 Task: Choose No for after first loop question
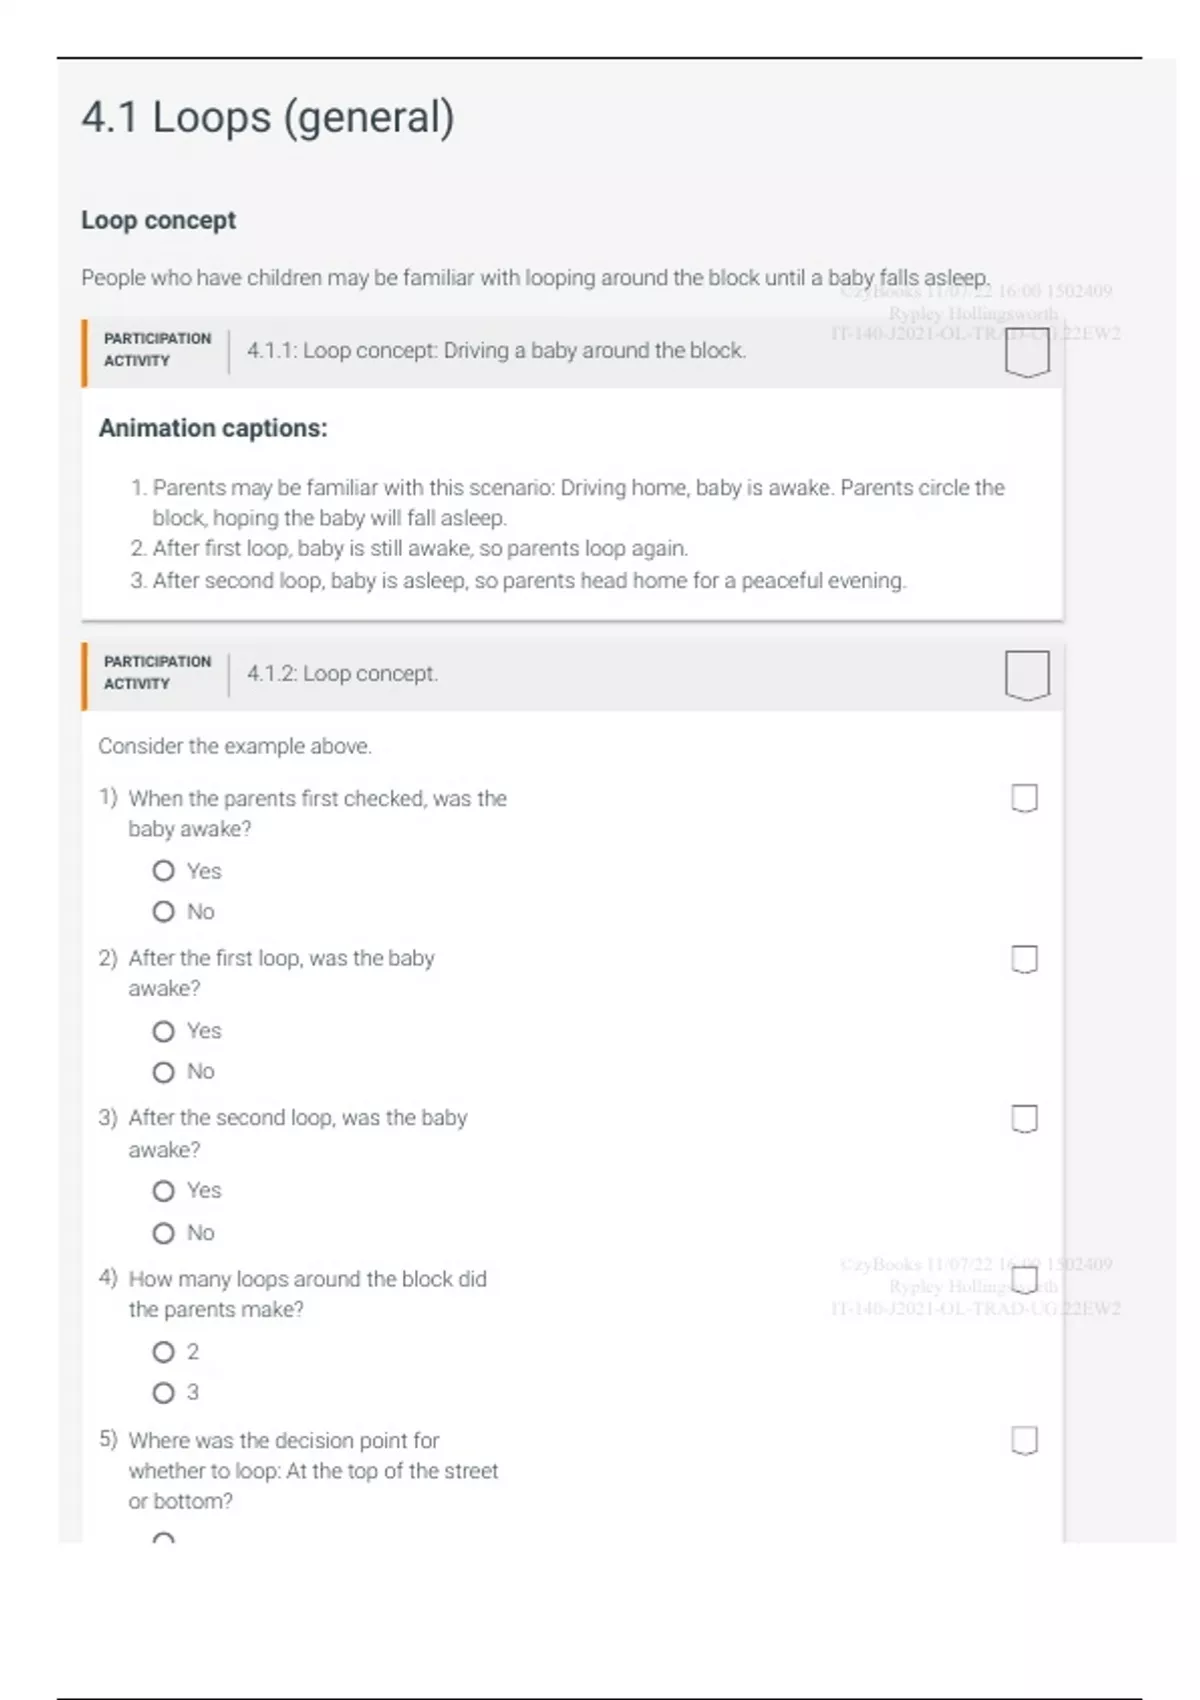click(x=164, y=1072)
